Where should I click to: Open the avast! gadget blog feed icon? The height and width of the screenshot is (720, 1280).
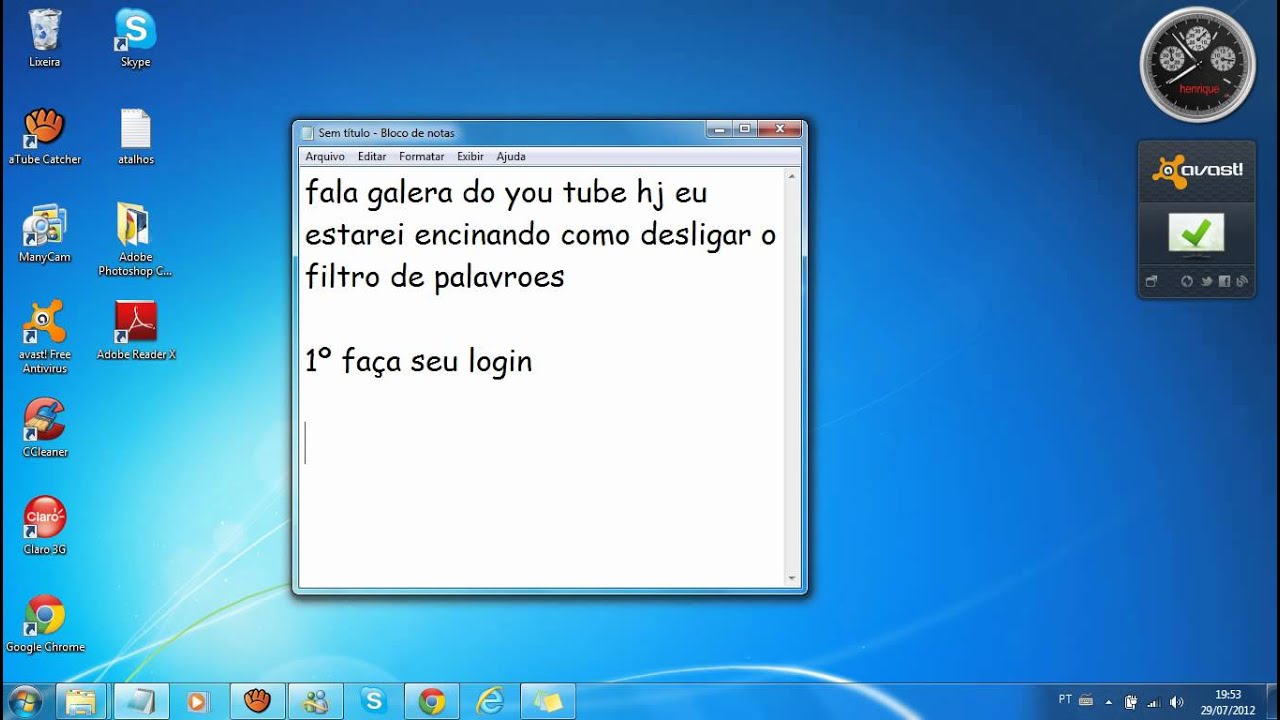[x=1242, y=282]
